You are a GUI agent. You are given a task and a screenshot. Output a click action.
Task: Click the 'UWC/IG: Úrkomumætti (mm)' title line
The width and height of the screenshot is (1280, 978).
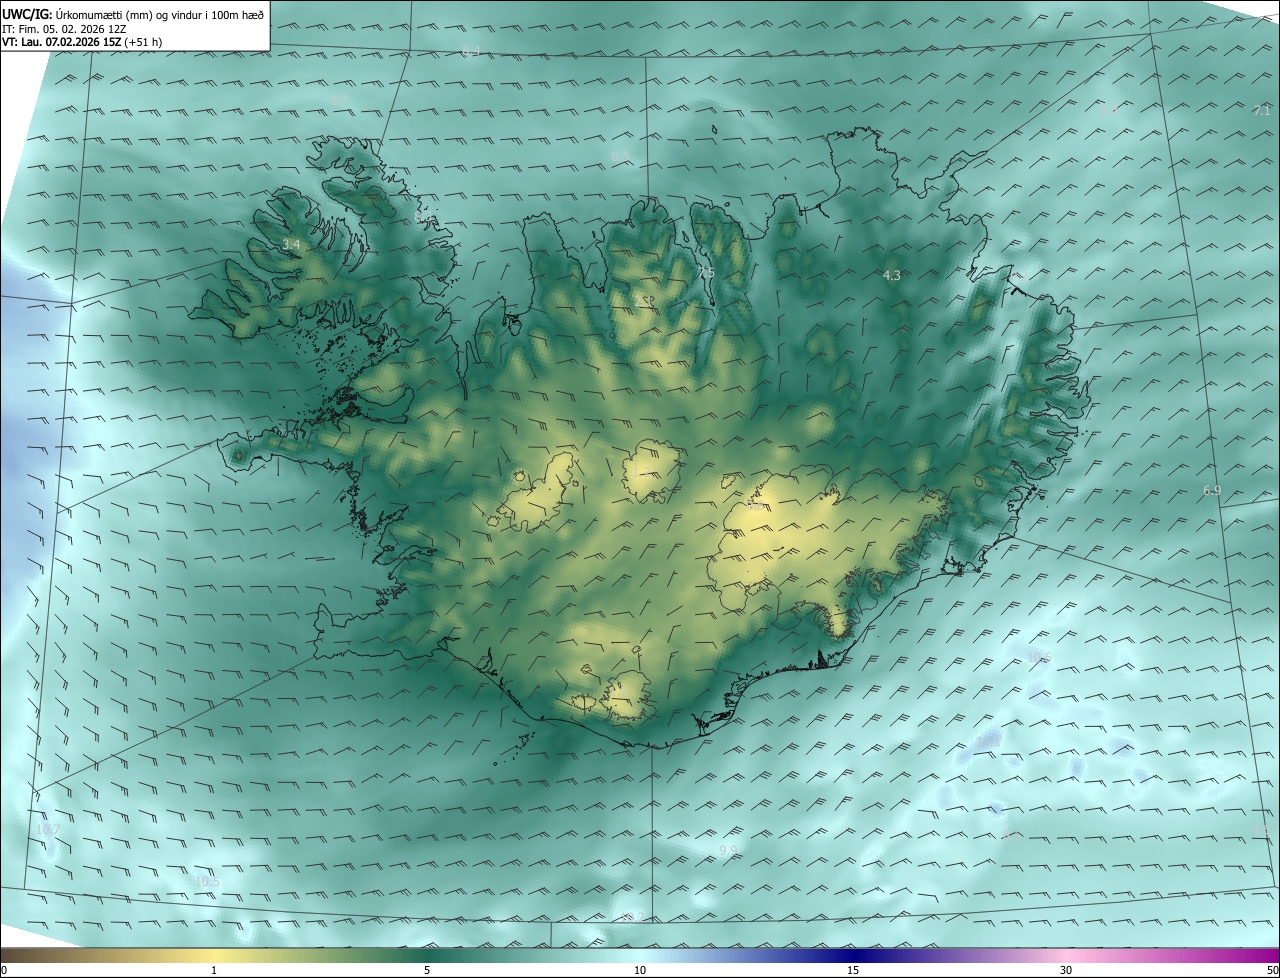(x=134, y=14)
